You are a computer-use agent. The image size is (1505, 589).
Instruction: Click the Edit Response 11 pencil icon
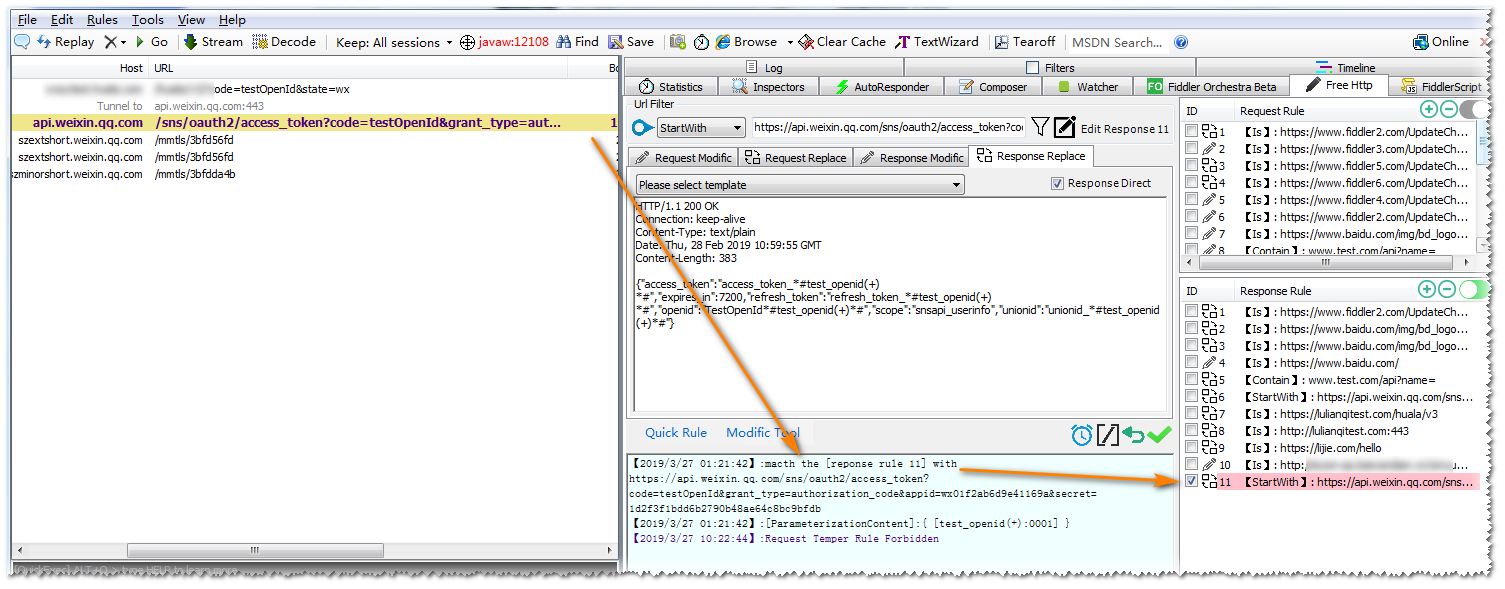click(x=1065, y=127)
